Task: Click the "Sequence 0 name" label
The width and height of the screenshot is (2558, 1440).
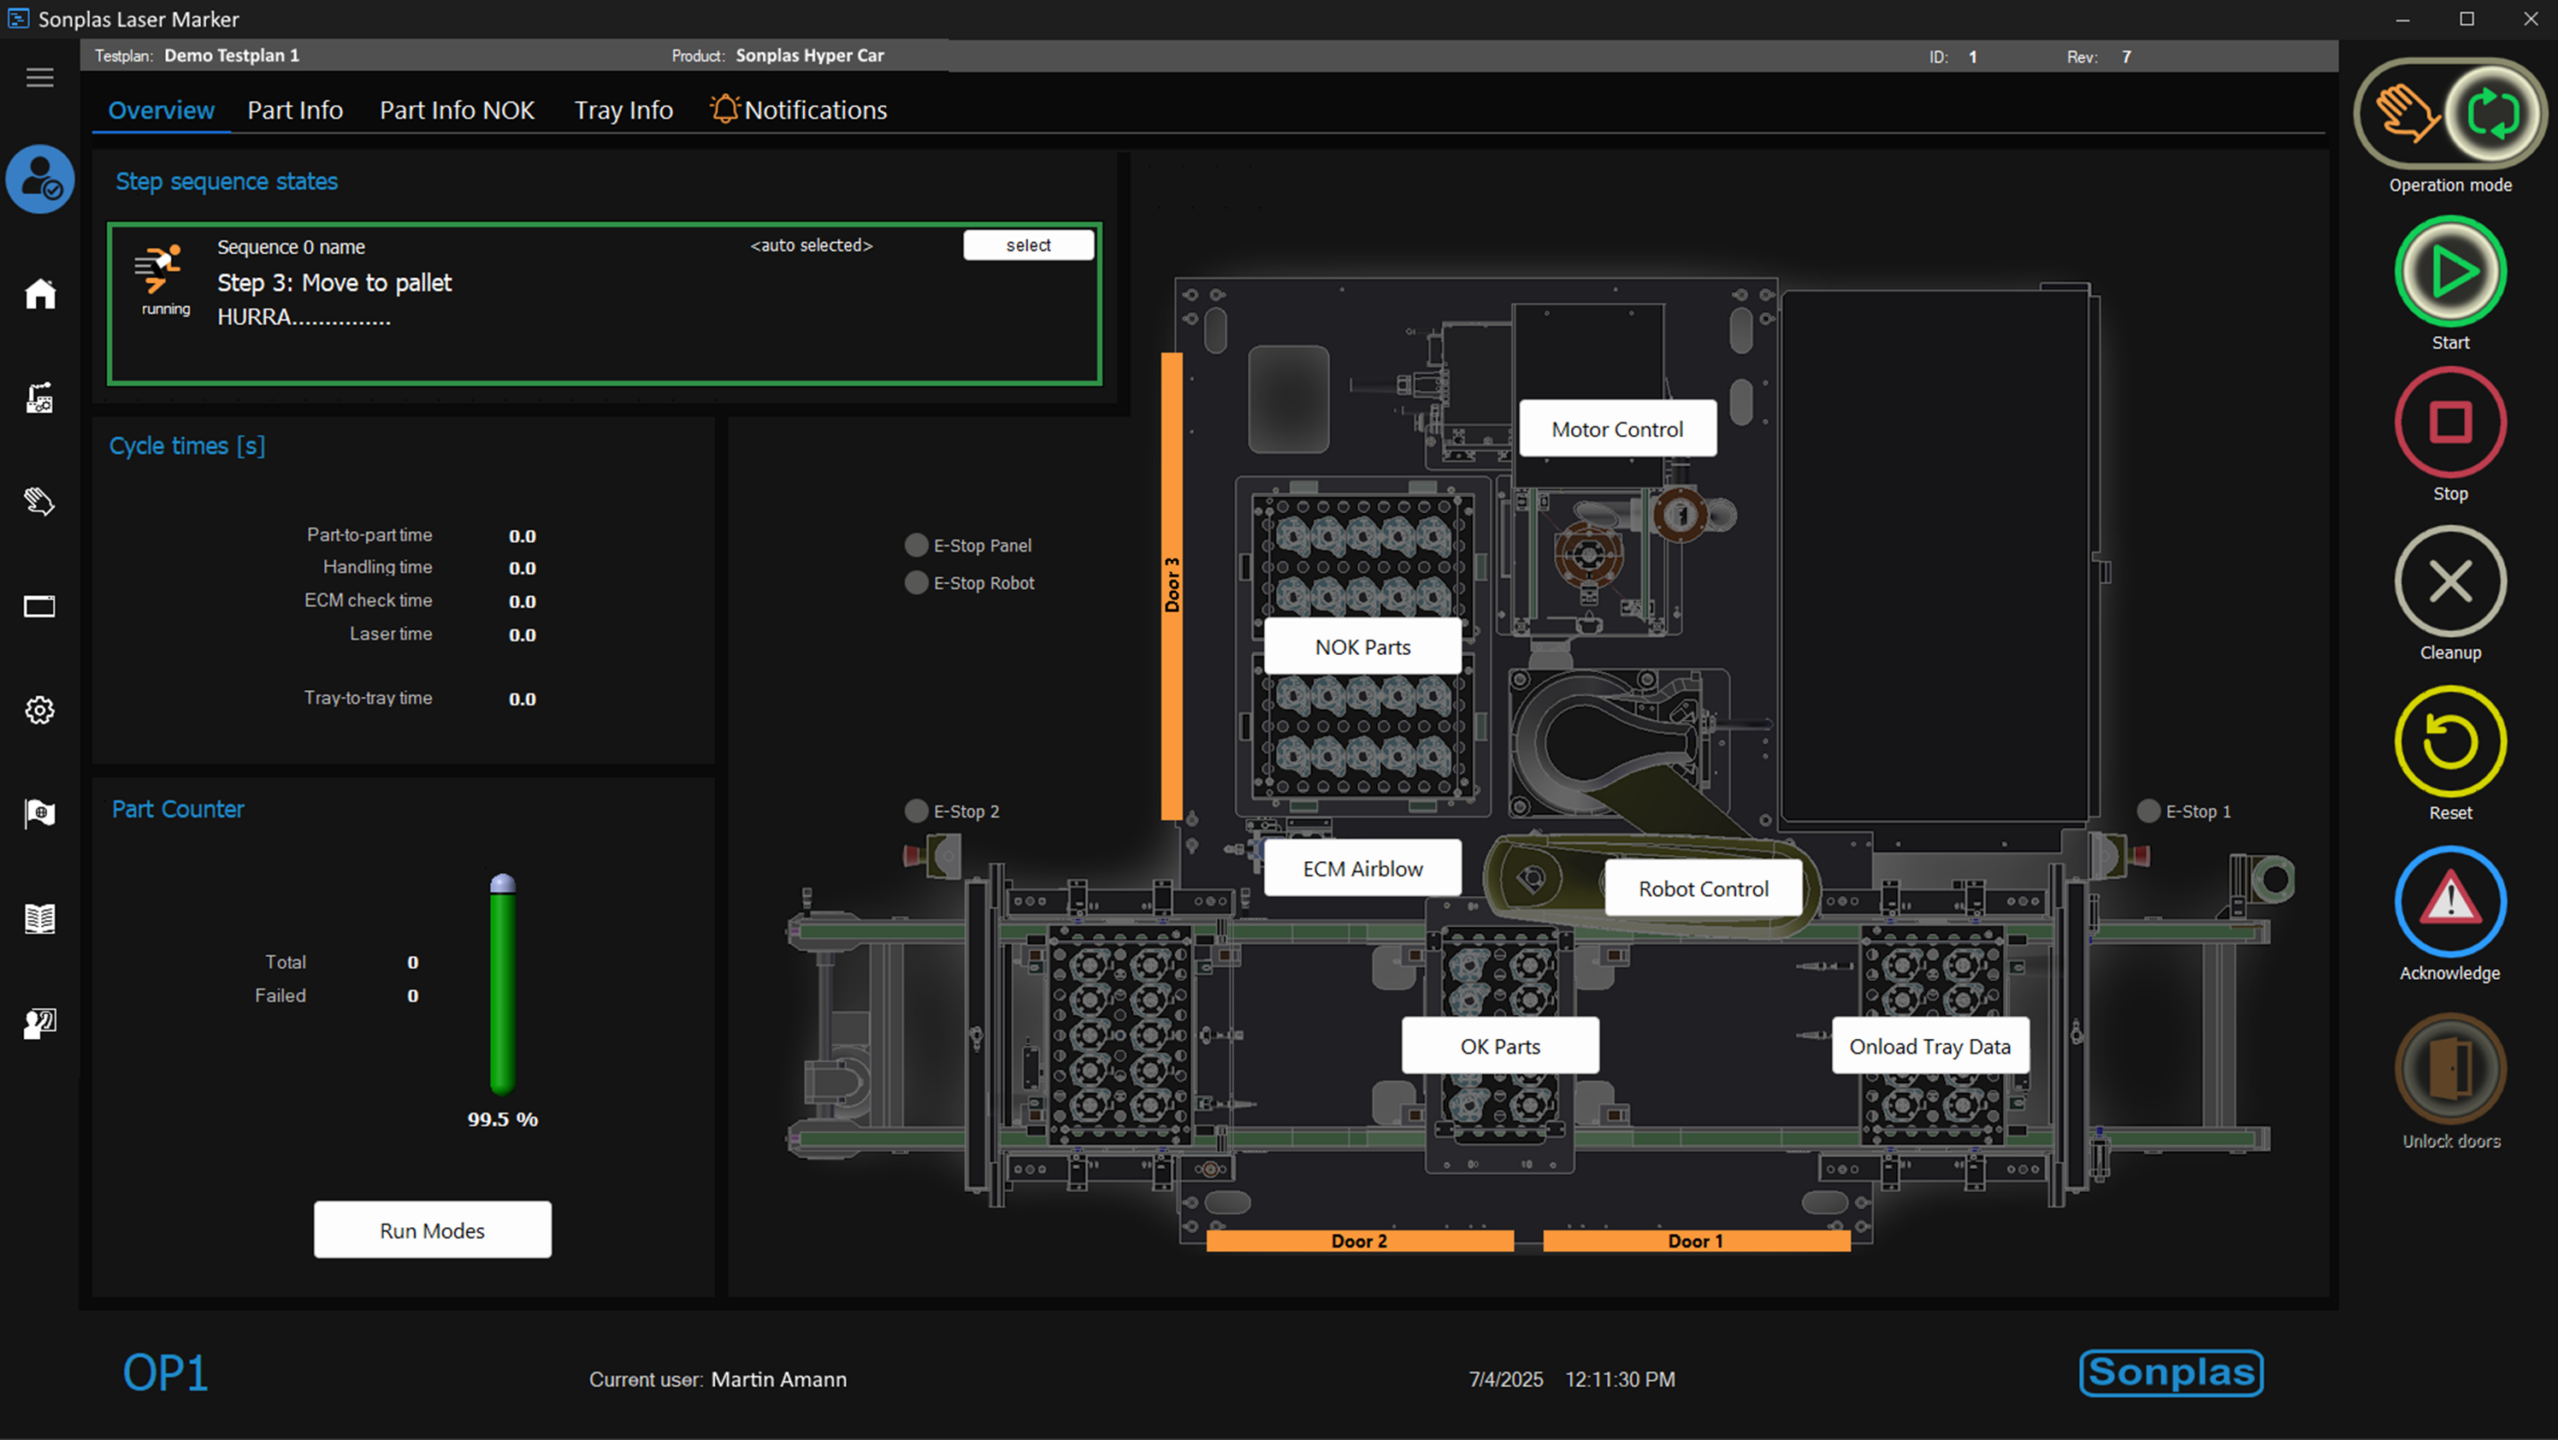Action: [x=291, y=247]
